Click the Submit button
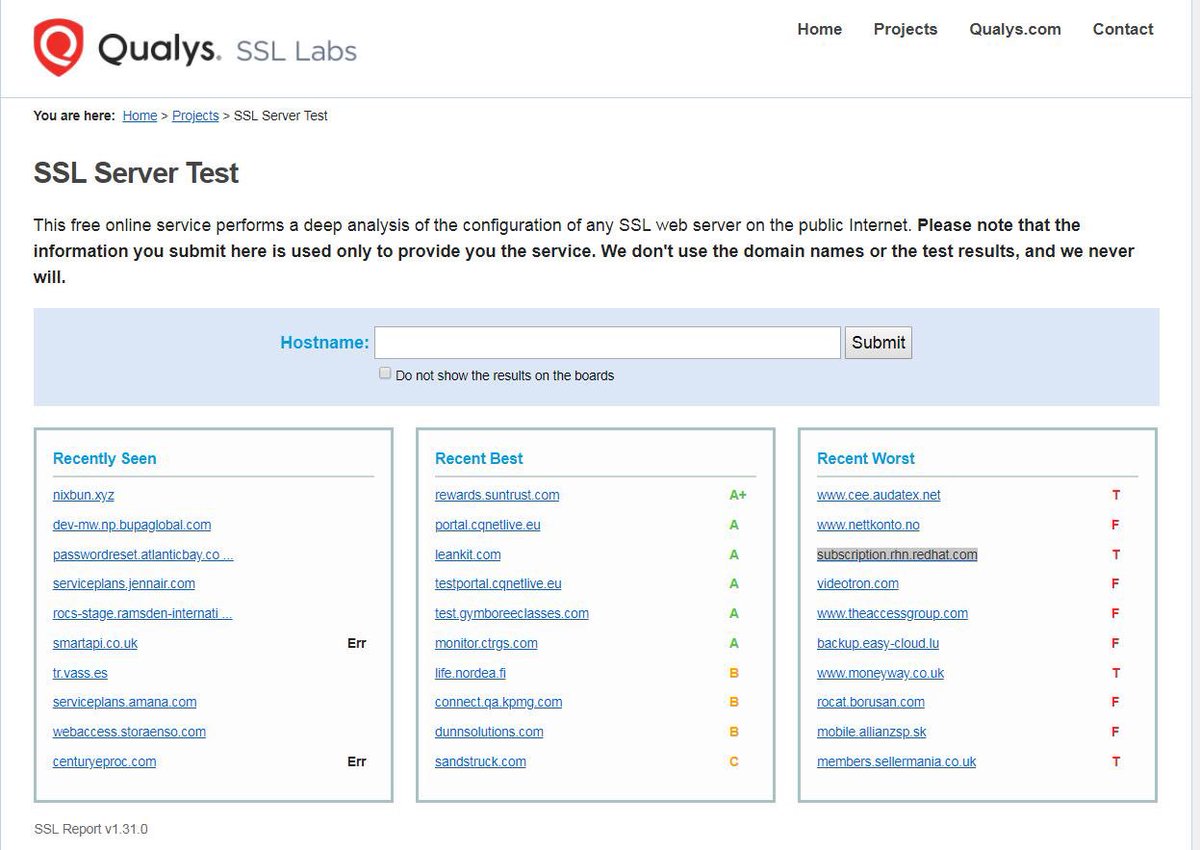Image resolution: width=1200 pixels, height=850 pixels. (x=878, y=342)
